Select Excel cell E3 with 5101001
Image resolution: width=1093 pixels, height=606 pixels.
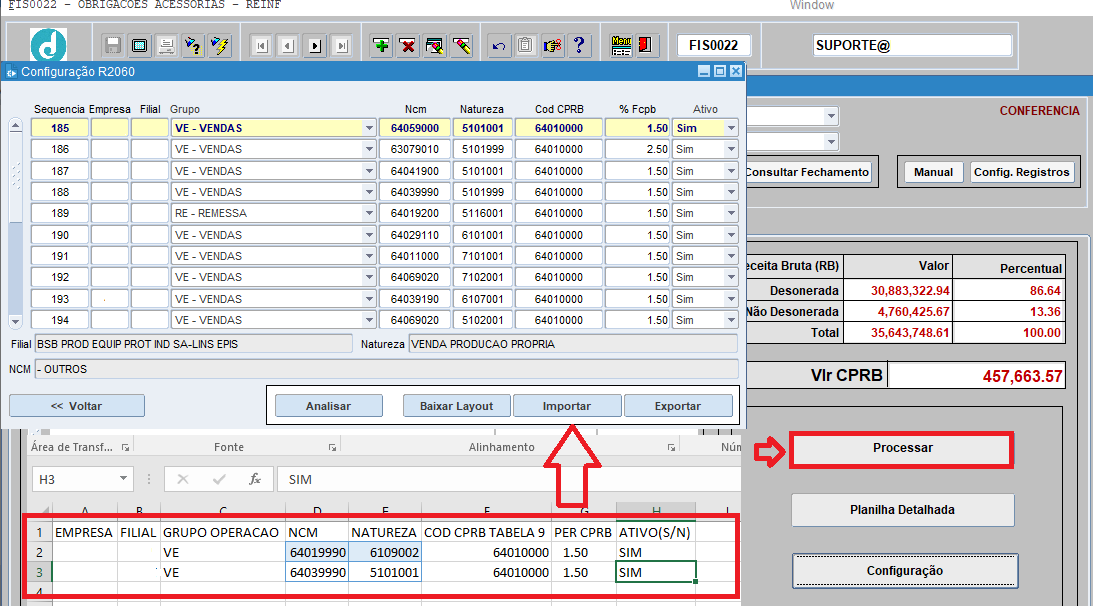point(385,572)
